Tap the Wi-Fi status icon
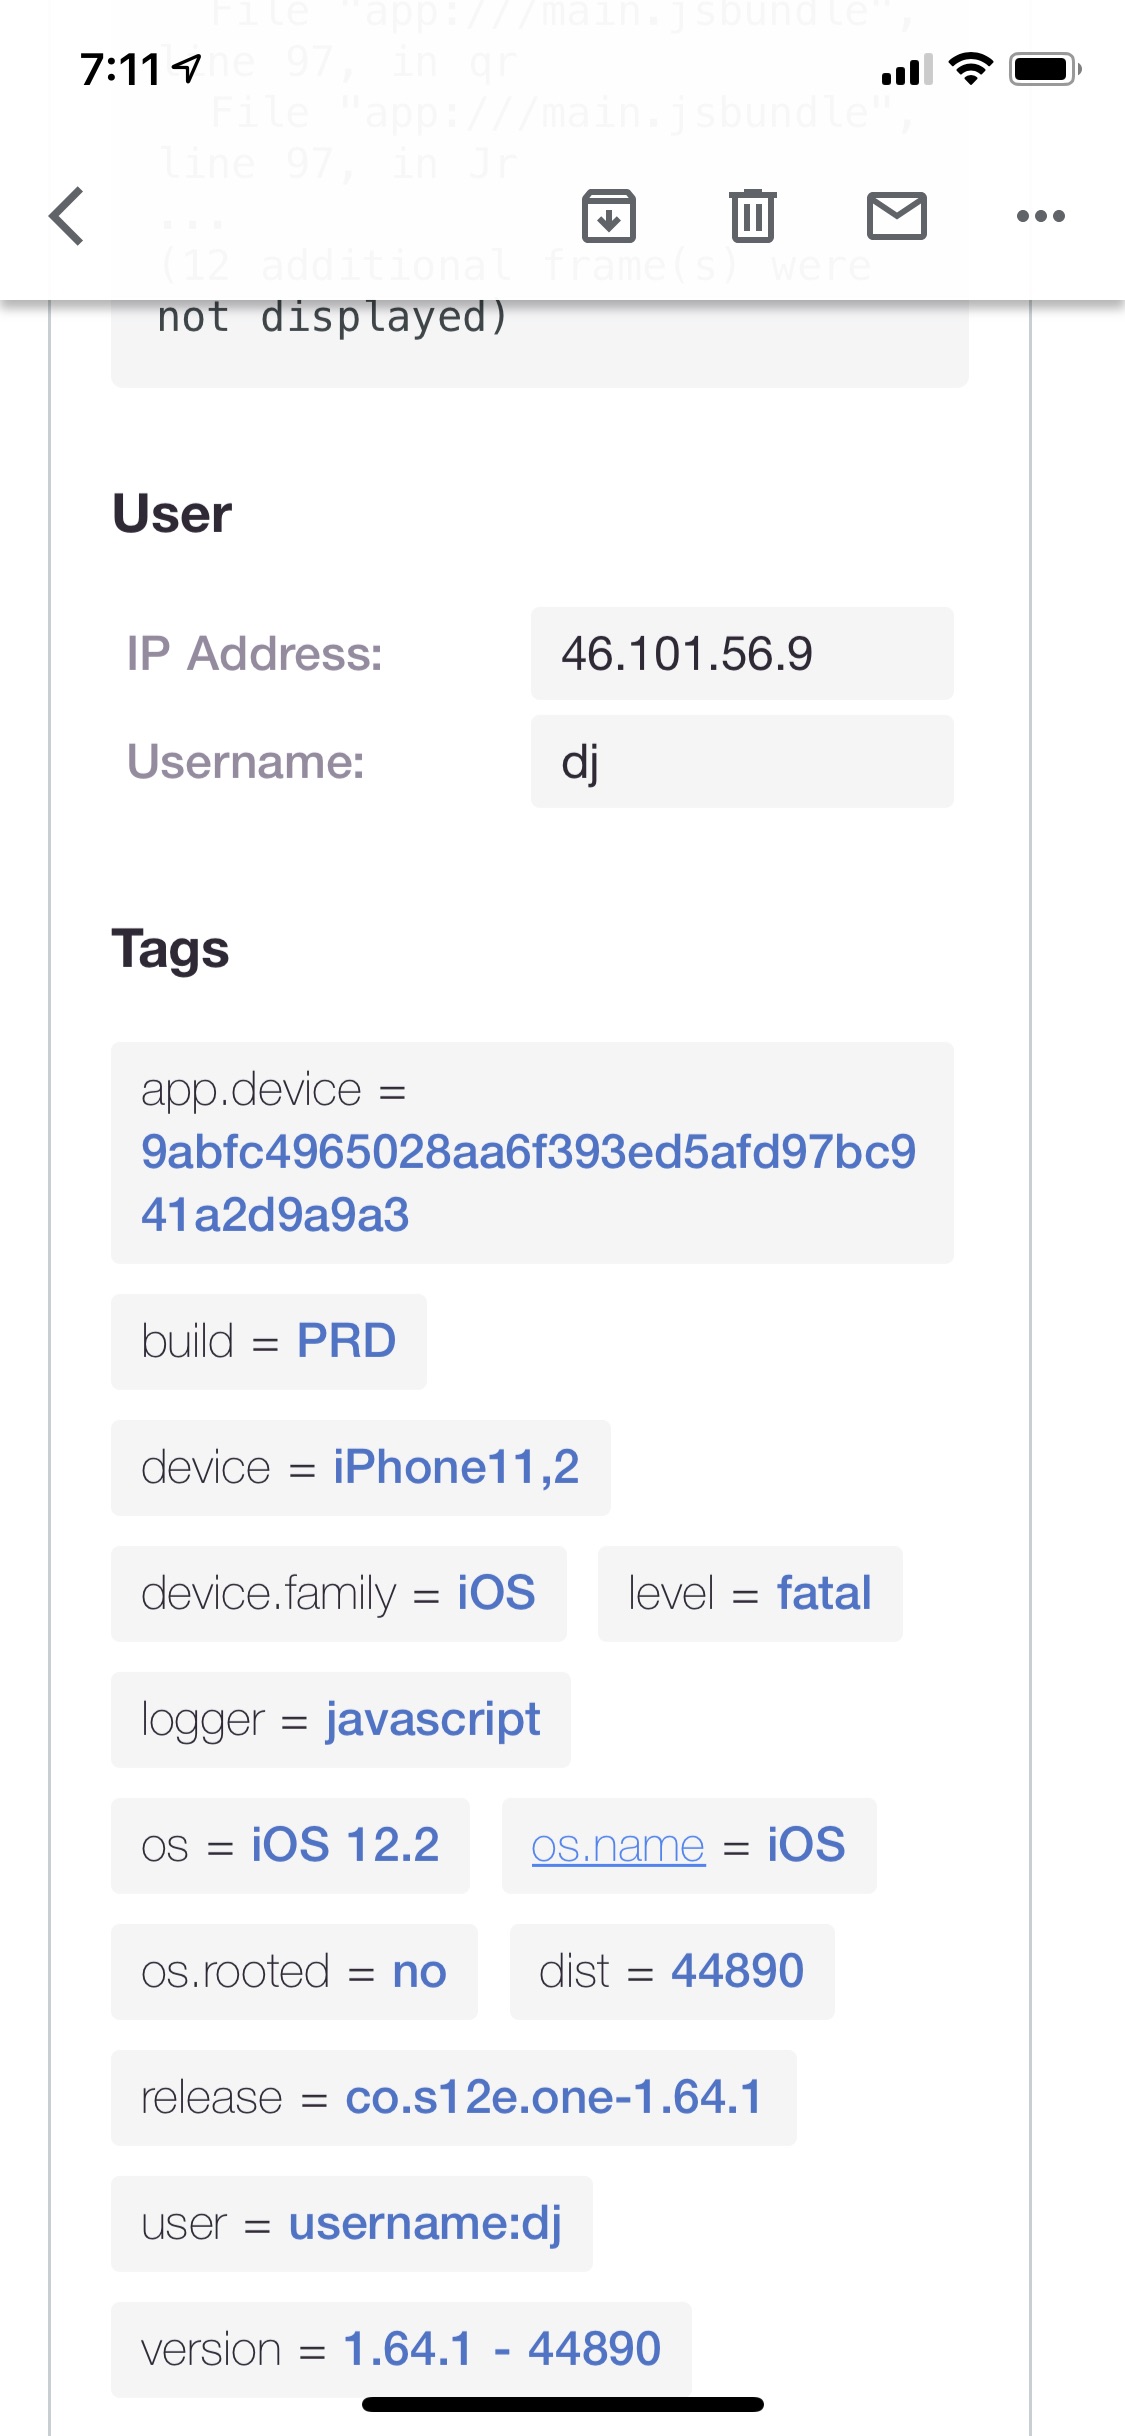Image resolution: width=1125 pixels, height=2436 pixels. (x=970, y=69)
